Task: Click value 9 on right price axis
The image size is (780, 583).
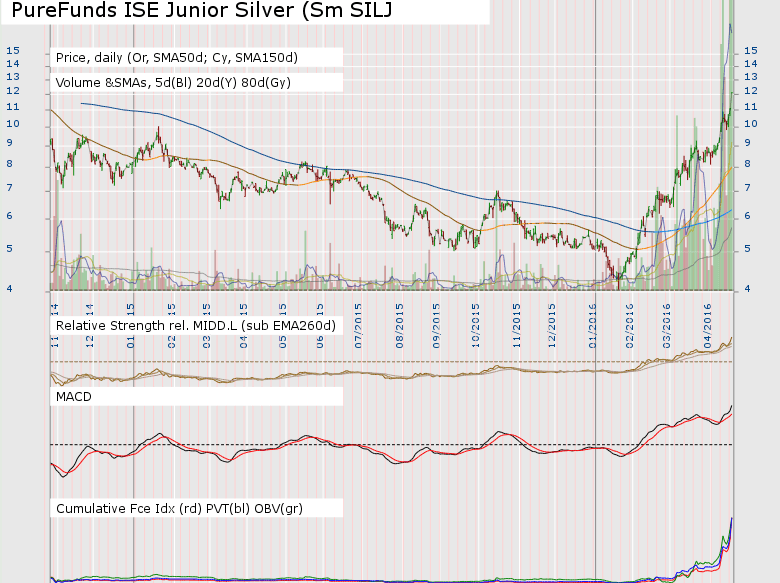Action: pos(747,143)
